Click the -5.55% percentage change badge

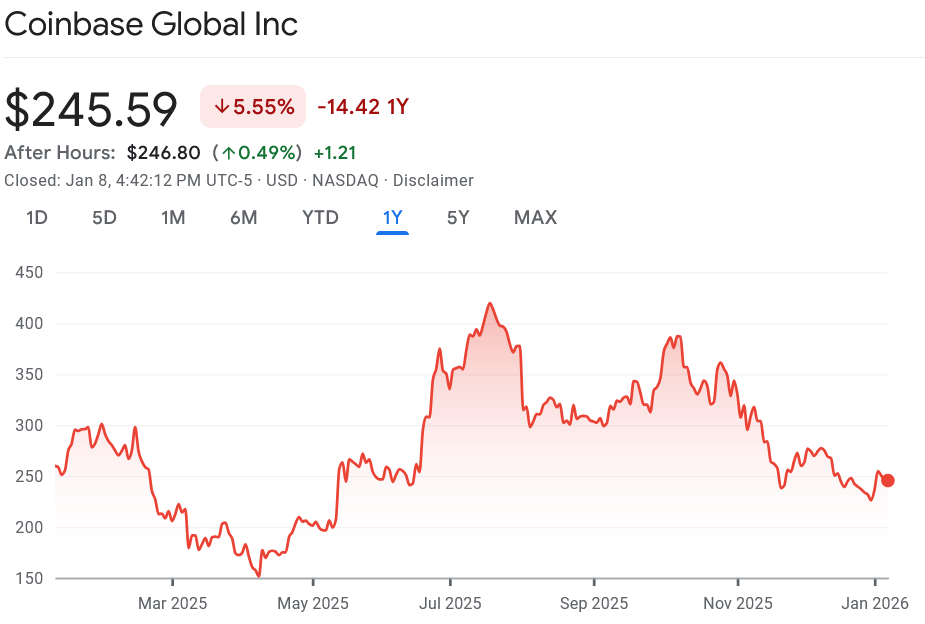point(252,106)
